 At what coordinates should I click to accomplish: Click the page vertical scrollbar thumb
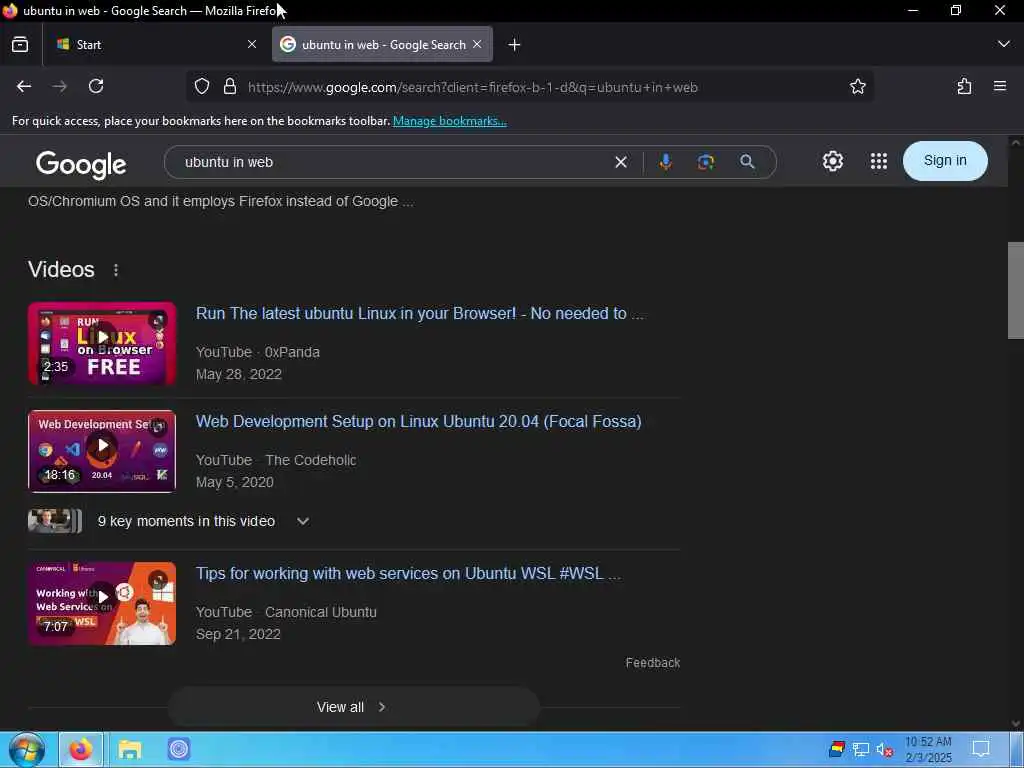pos(1016,290)
